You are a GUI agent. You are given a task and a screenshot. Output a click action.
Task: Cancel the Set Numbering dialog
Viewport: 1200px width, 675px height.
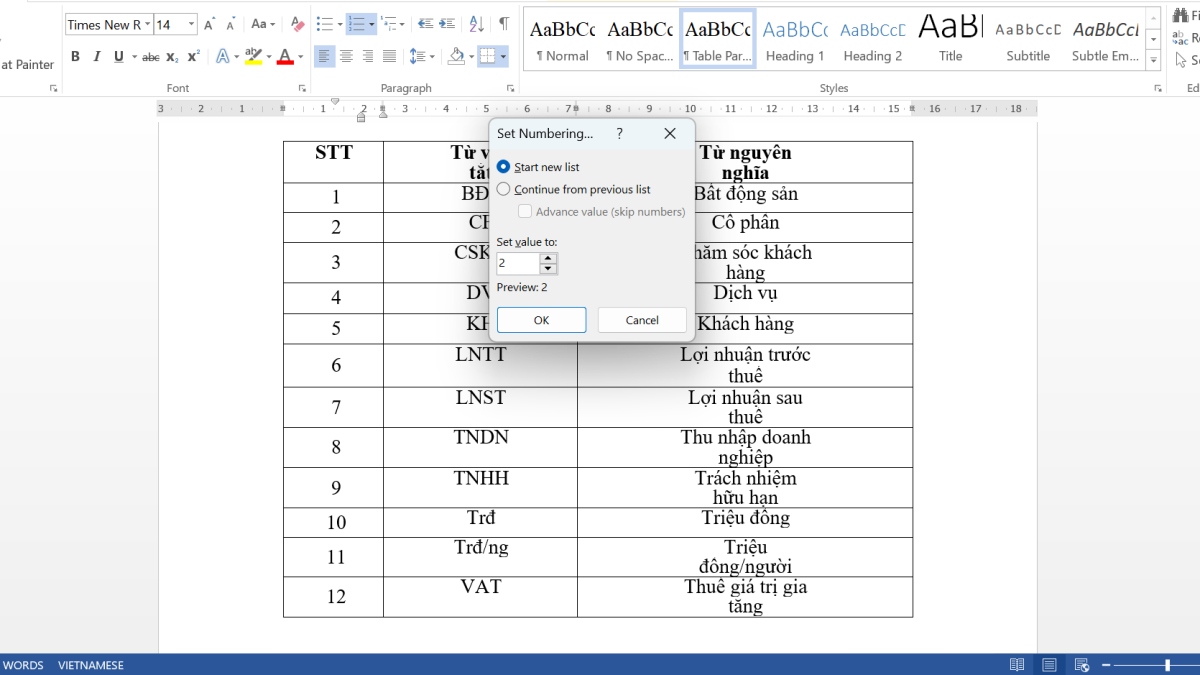coord(641,320)
